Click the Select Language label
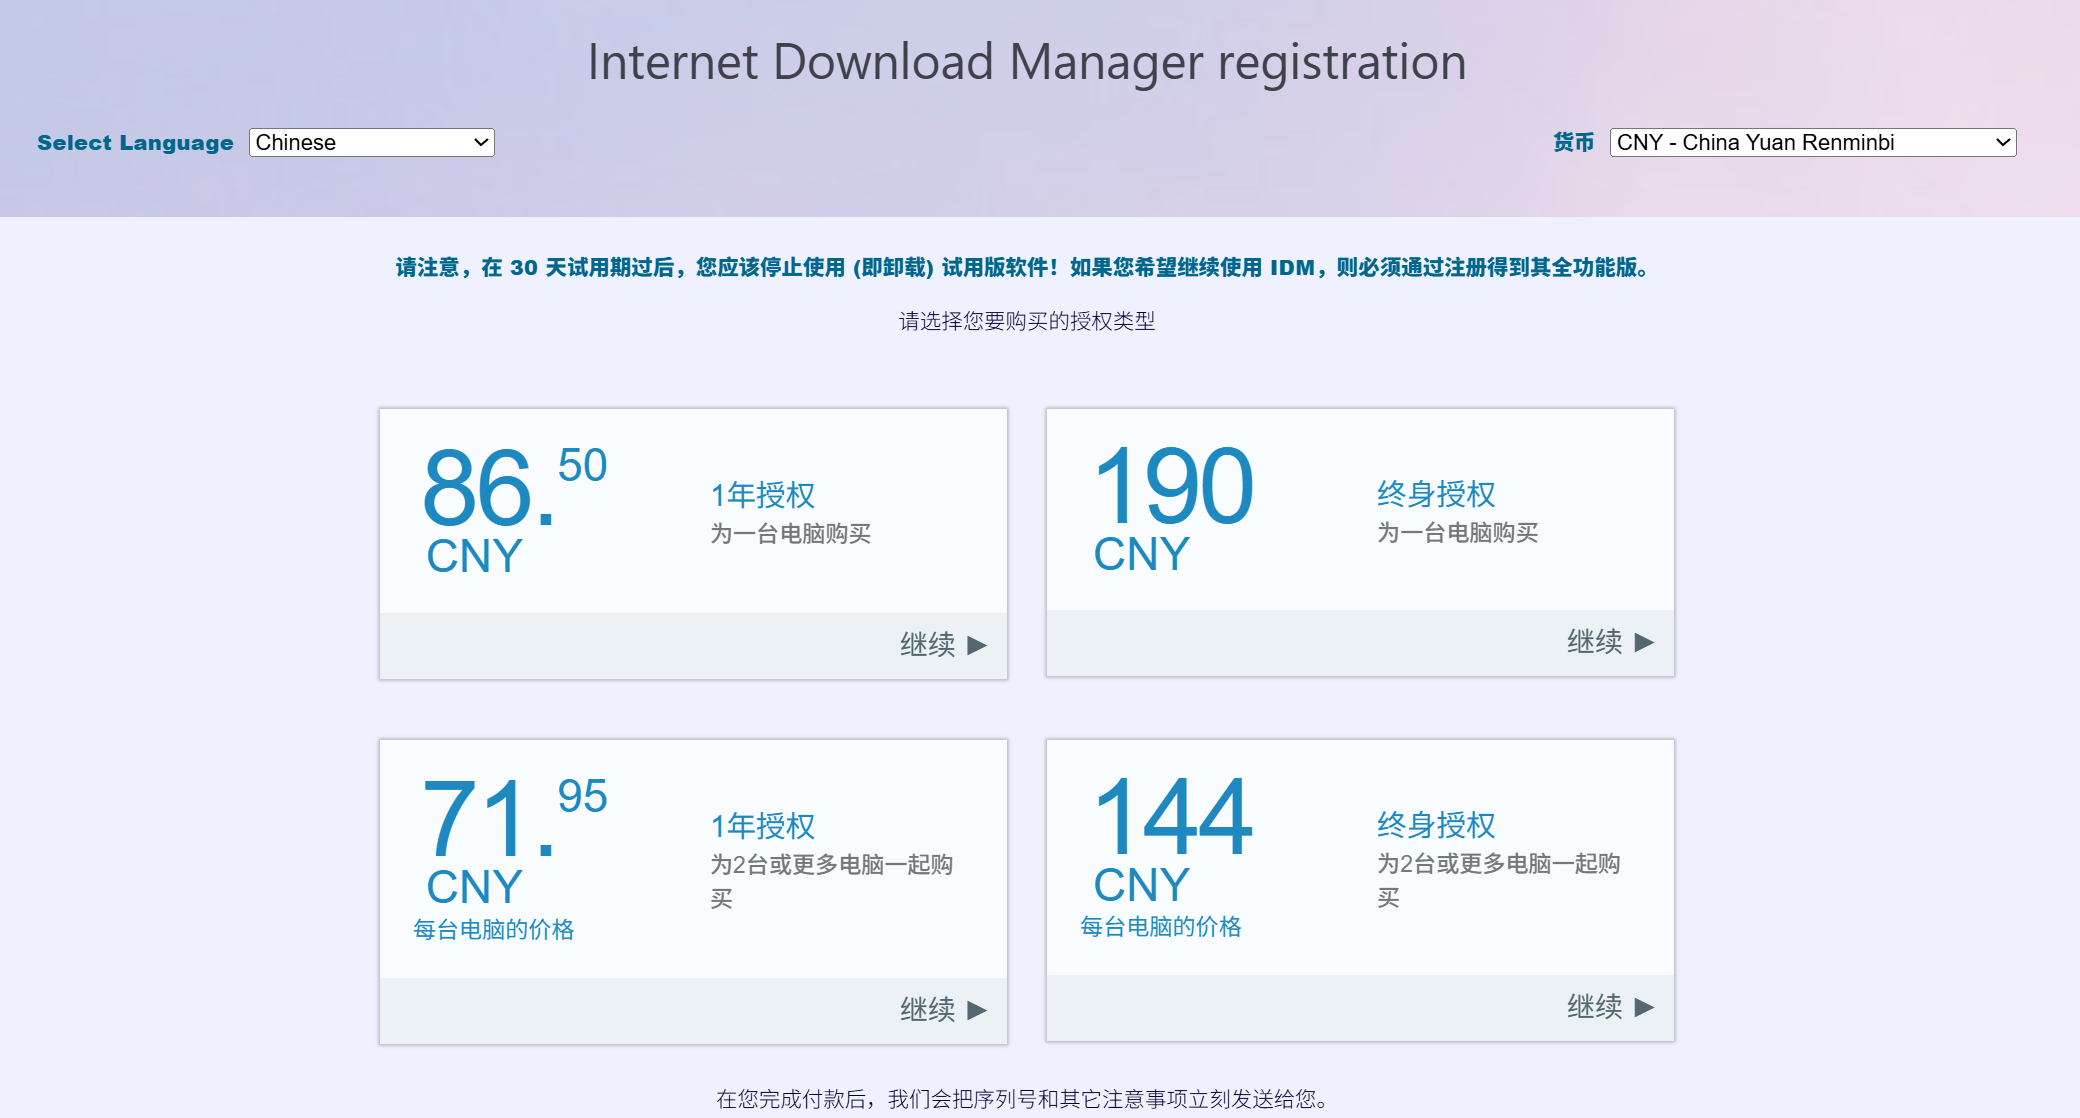This screenshot has width=2080, height=1118. coord(135,143)
